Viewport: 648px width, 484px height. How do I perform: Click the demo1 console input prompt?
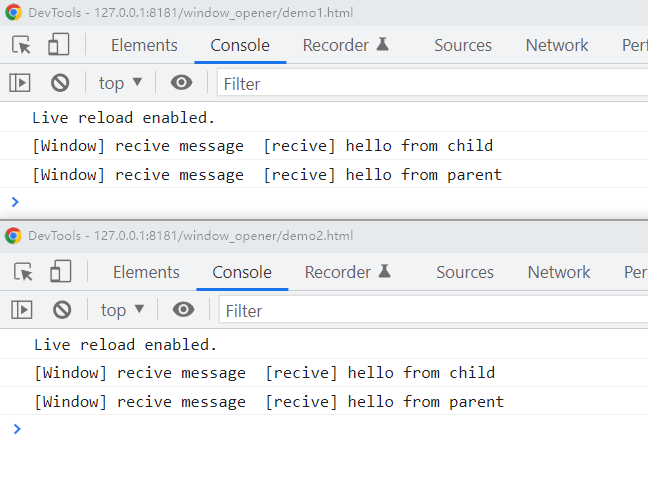pyautogui.click(x=300, y=202)
